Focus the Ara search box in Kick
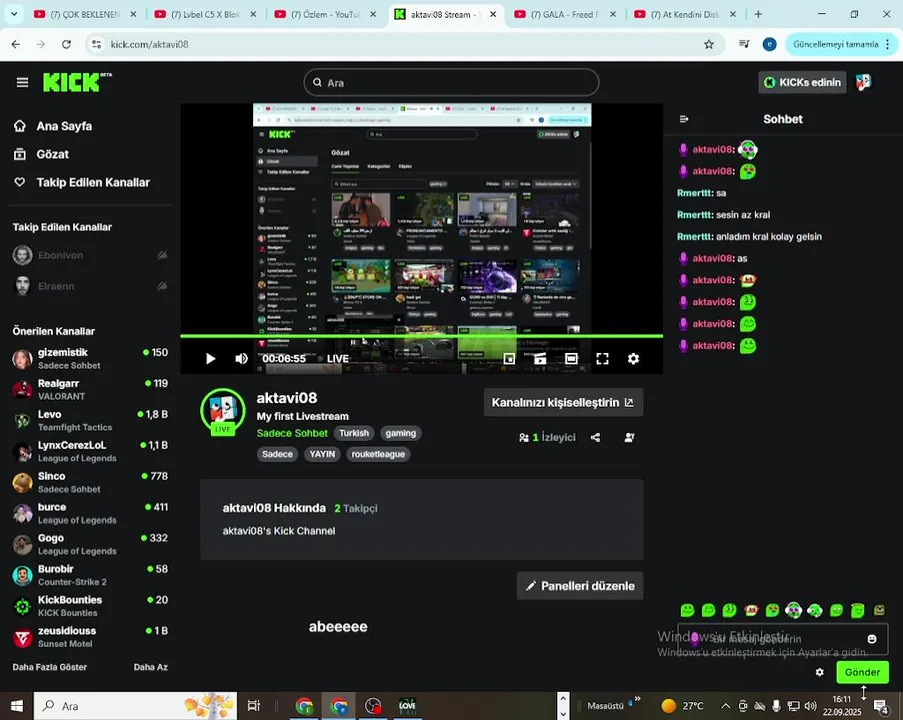Image resolution: width=903 pixels, height=720 pixels. pos(451,83)
